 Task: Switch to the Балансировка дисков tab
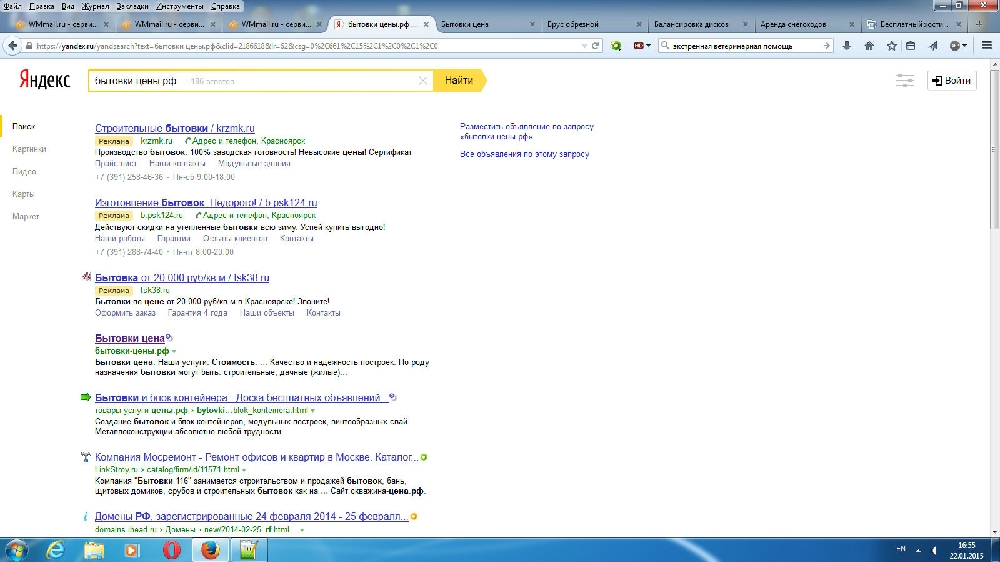click(700, 24)
